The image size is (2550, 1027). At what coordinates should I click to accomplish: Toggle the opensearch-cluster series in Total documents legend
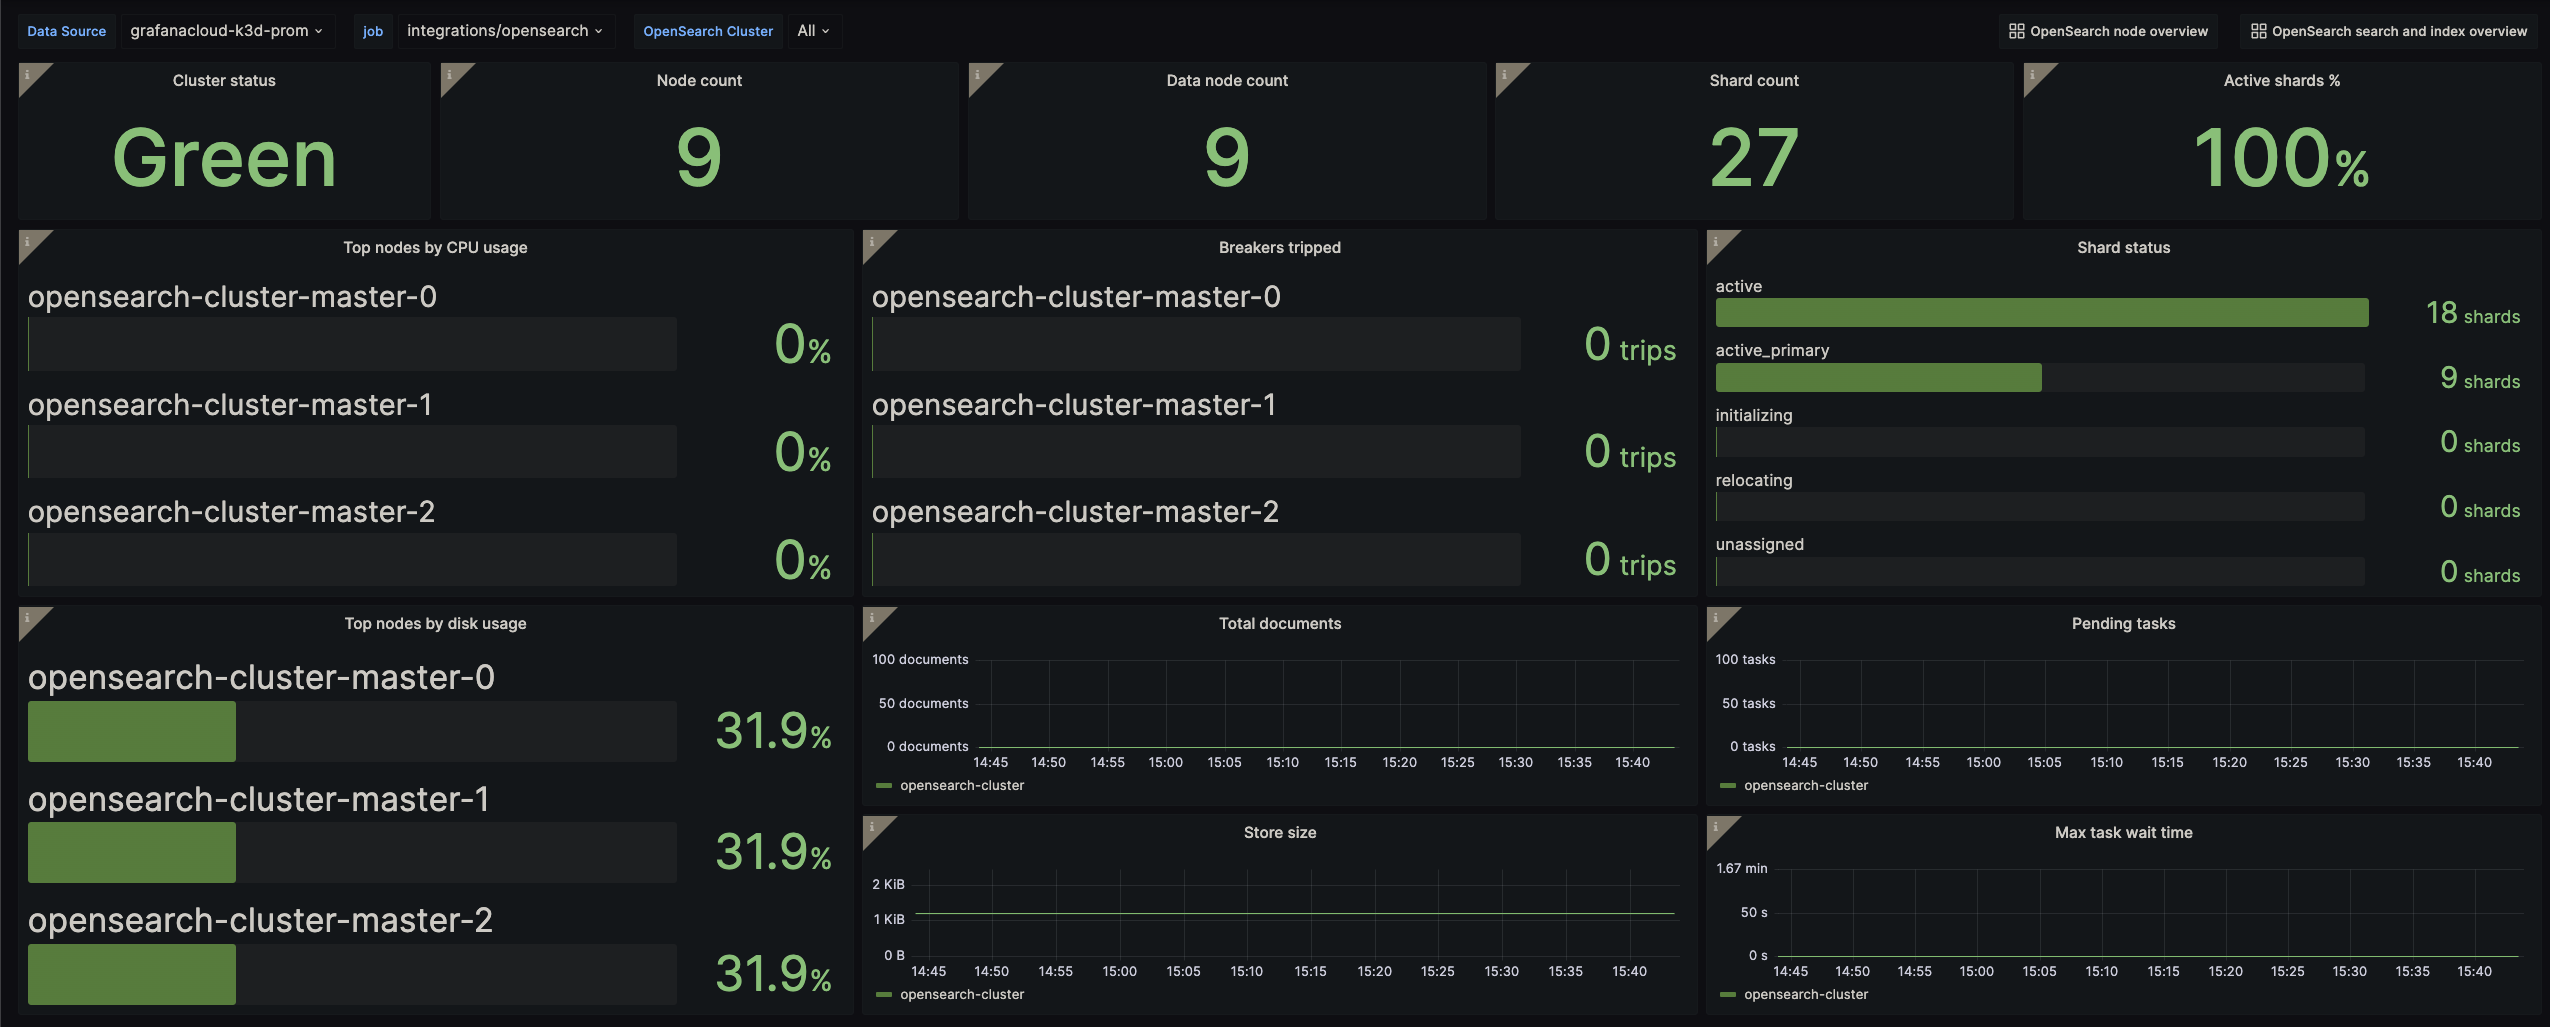click(963, 785)
